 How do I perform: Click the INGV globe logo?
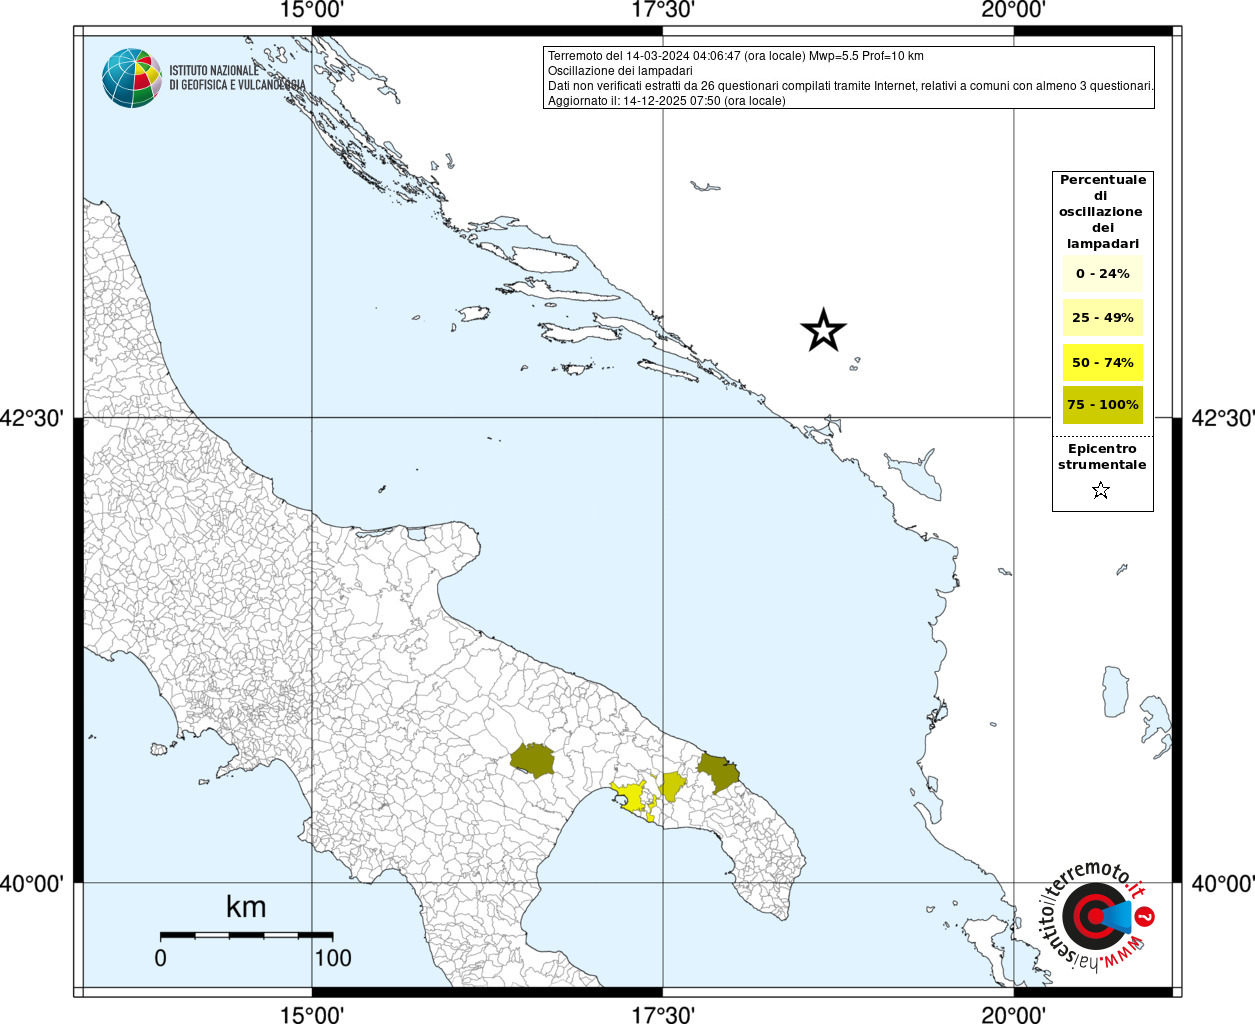pyautogui.click(x=132, y=78)
